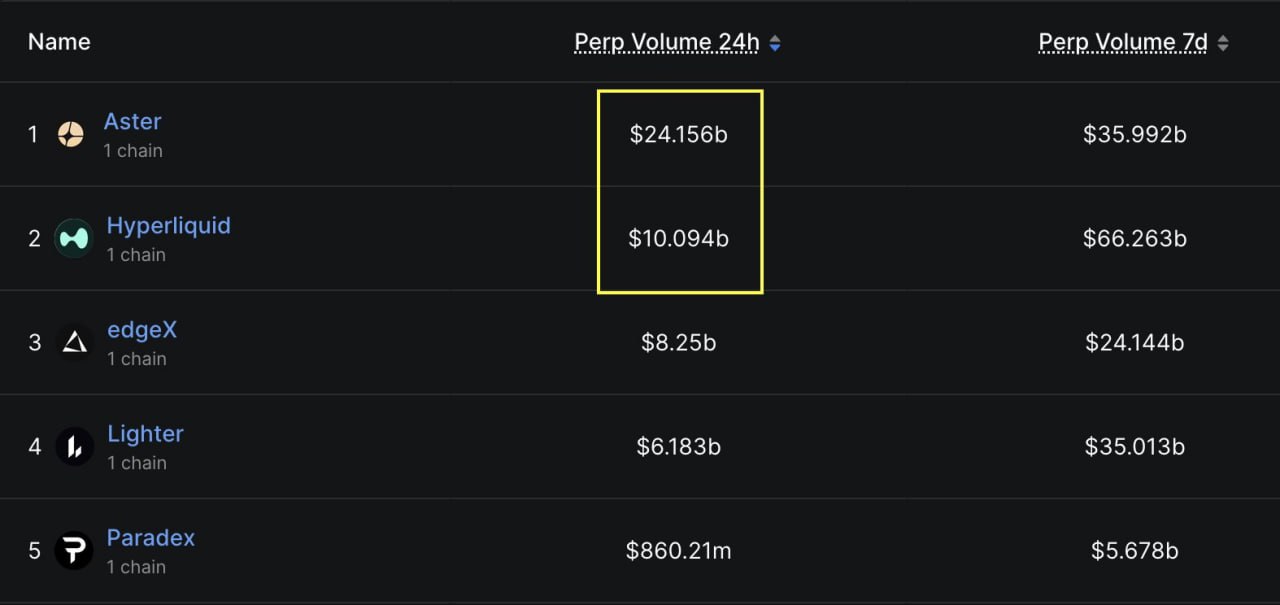1280x605 pixels.
Task: Open the Paradex protocol link
Action: click(150, 538)
